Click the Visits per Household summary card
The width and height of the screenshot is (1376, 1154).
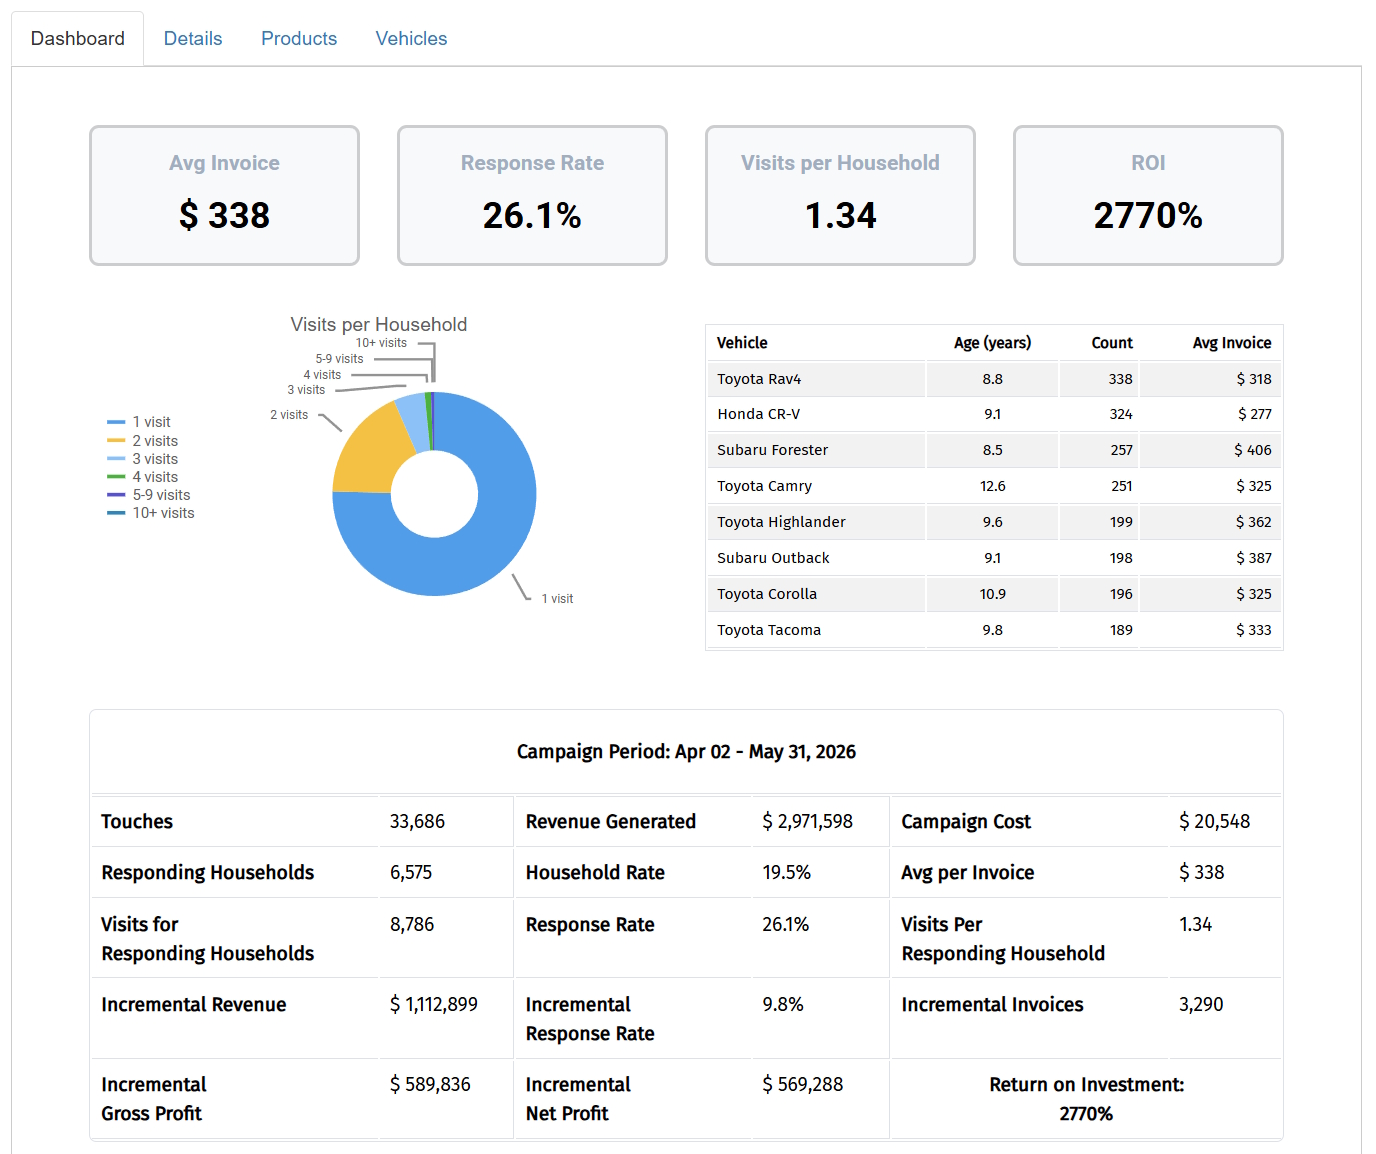click(840, 195)
